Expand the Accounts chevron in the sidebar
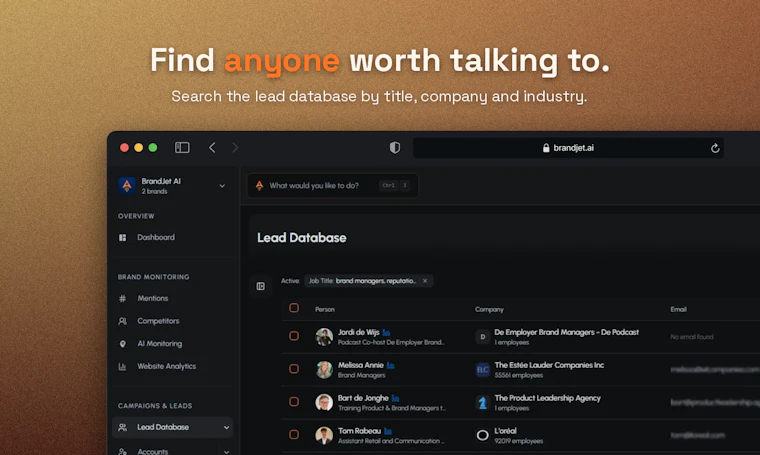Viewport: 760px width, 455px height. (x=226, y=452)
